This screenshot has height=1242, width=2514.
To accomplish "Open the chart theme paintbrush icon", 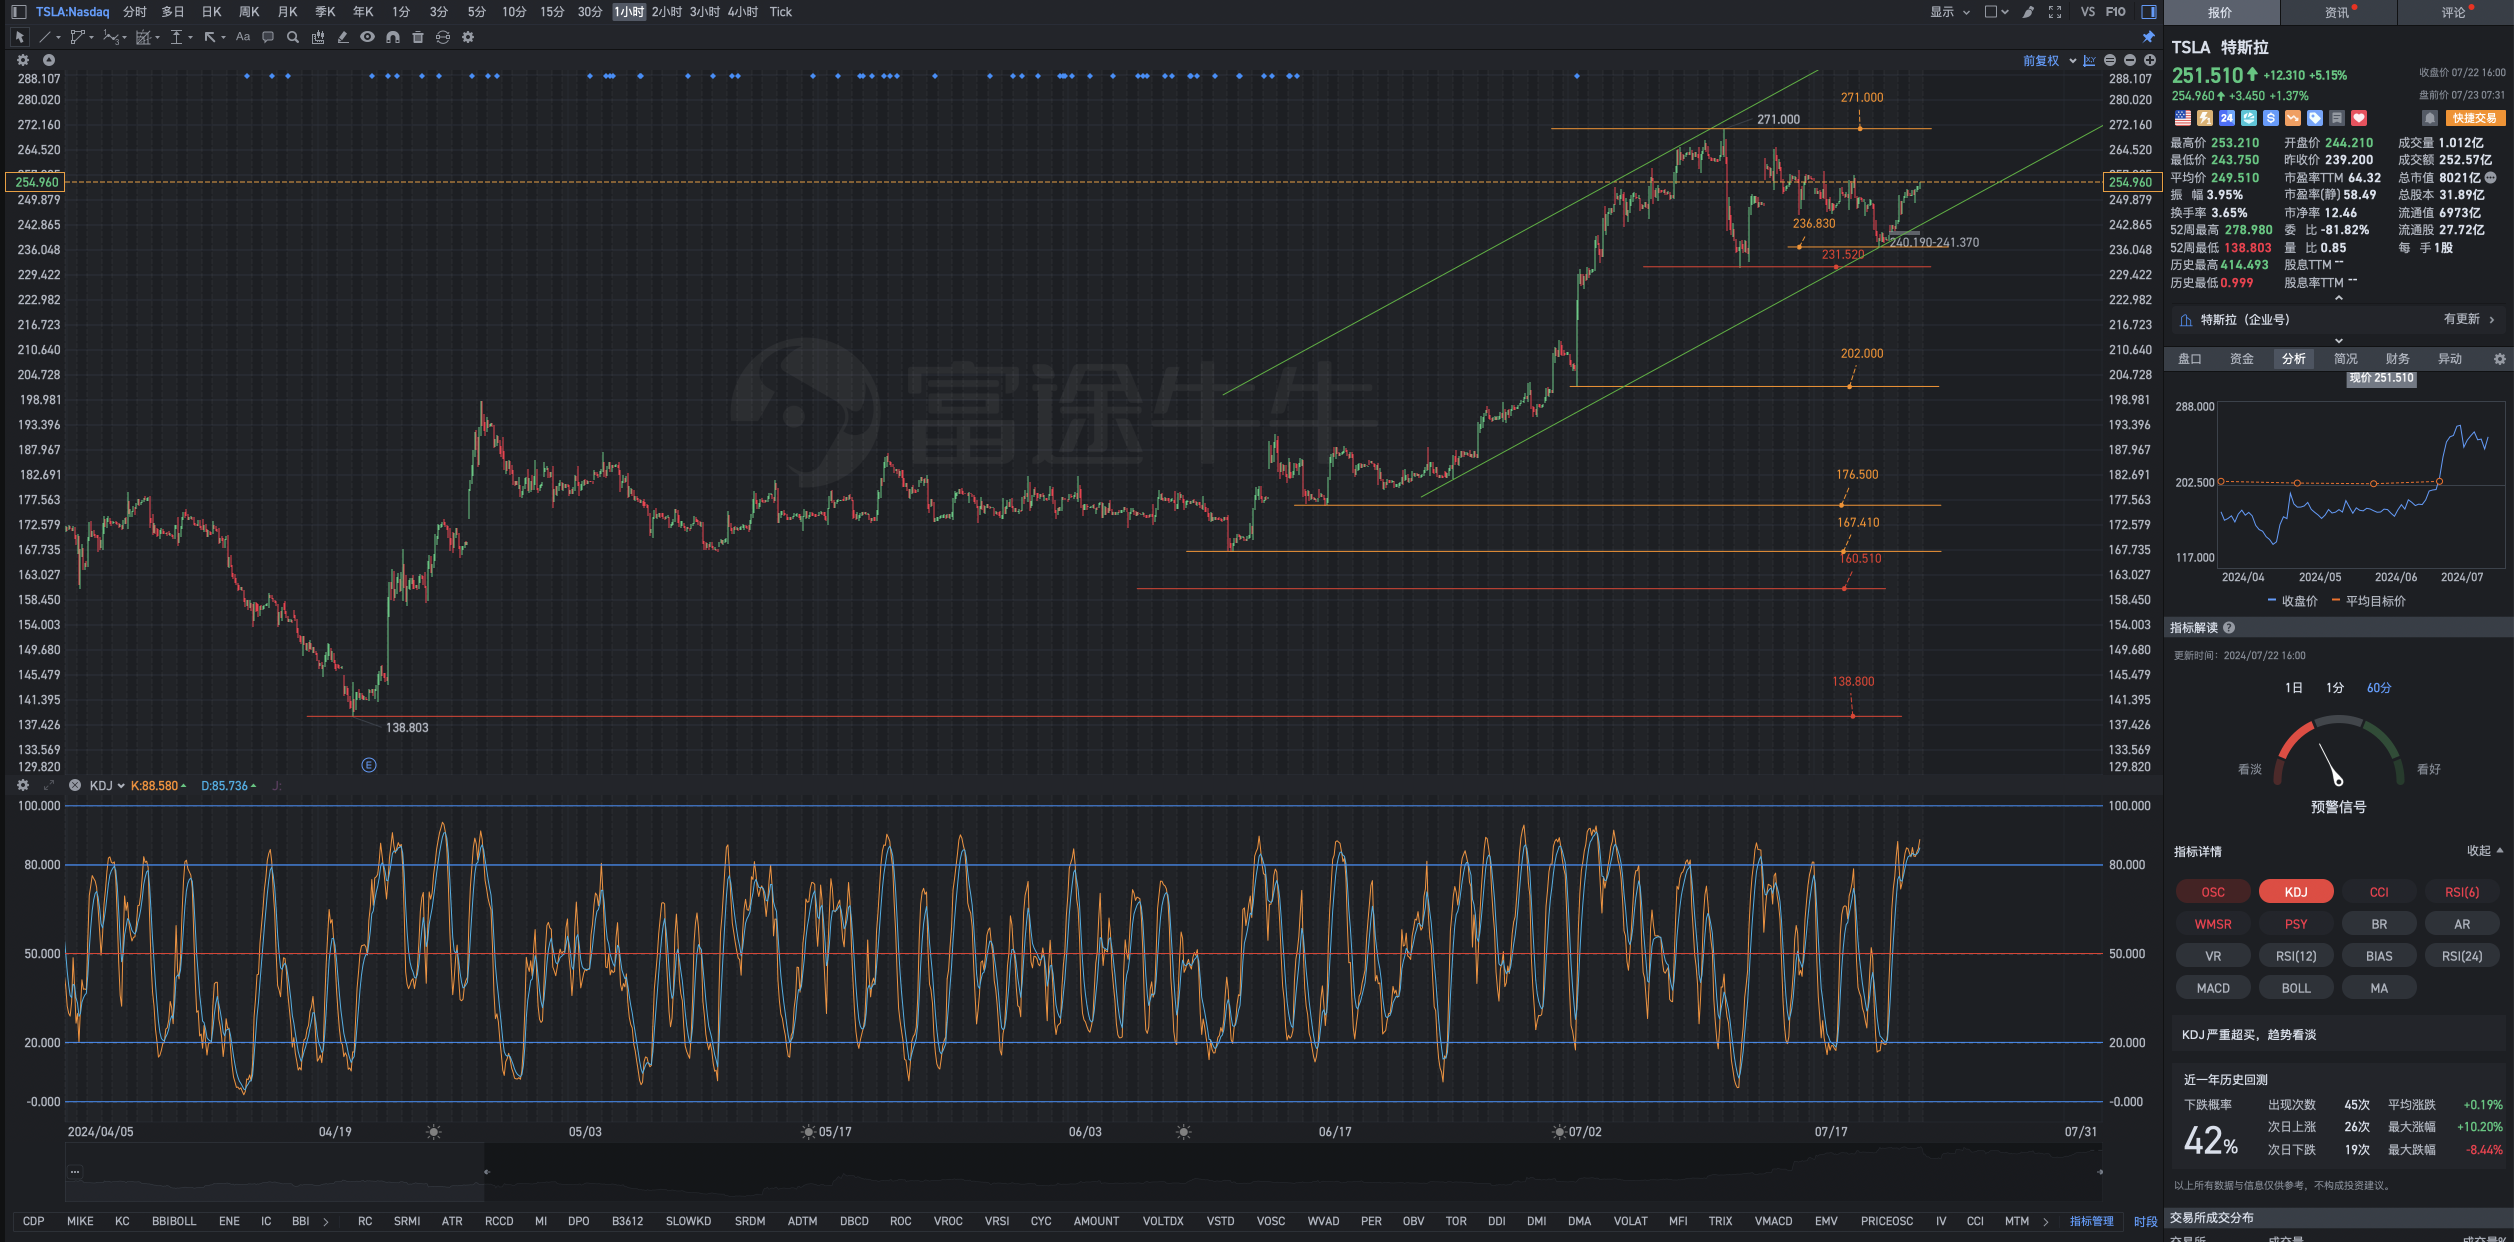I will point(2028,12).
